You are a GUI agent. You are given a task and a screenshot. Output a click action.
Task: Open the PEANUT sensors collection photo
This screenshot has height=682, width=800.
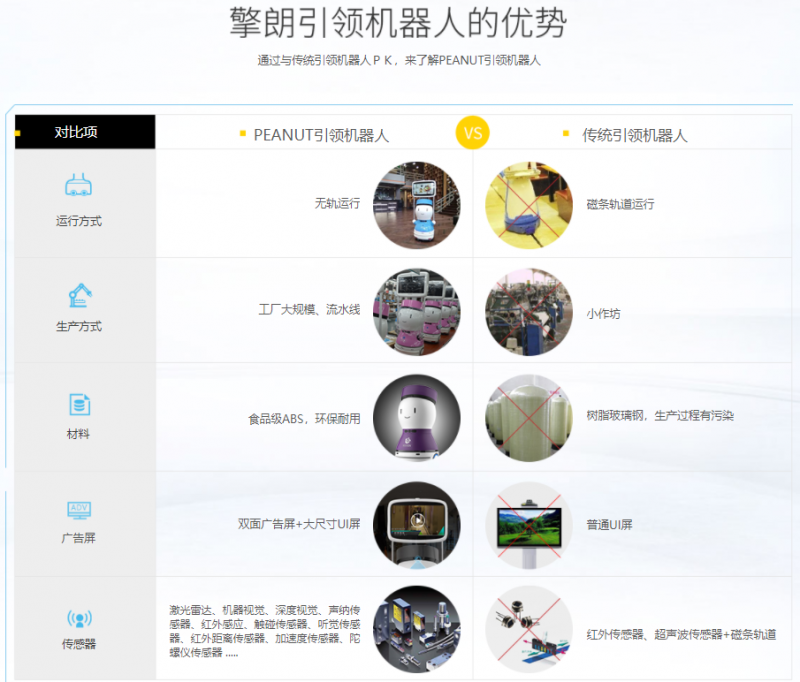(x=417, y=629)
